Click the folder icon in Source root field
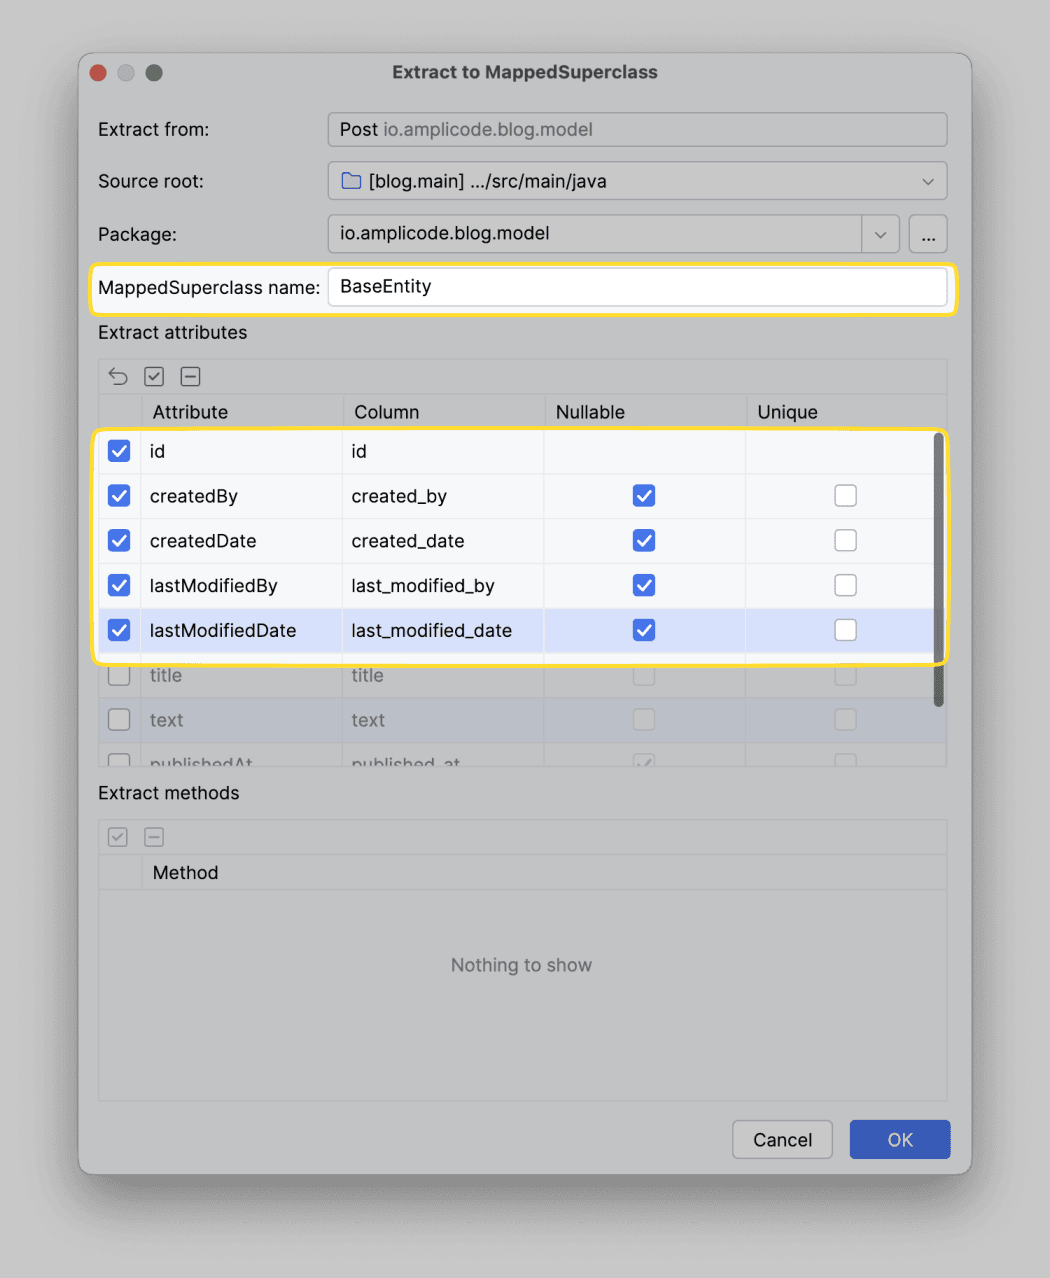 [351, 181]
